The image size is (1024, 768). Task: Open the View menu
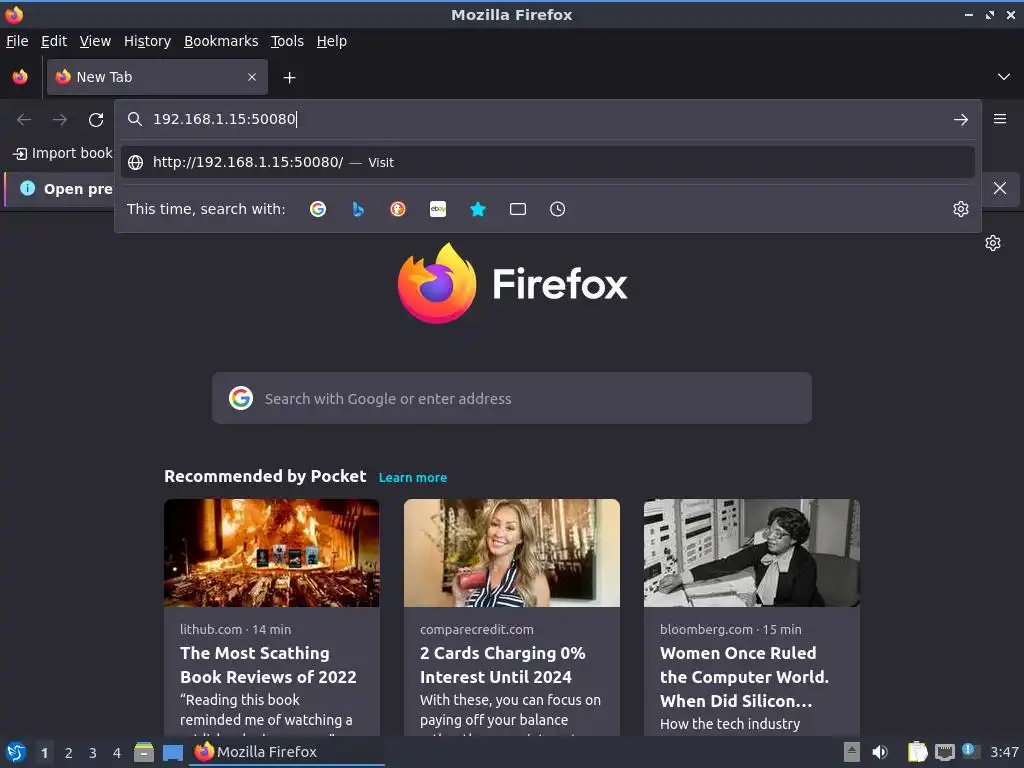pyautogui.click(x=95, y=41)
